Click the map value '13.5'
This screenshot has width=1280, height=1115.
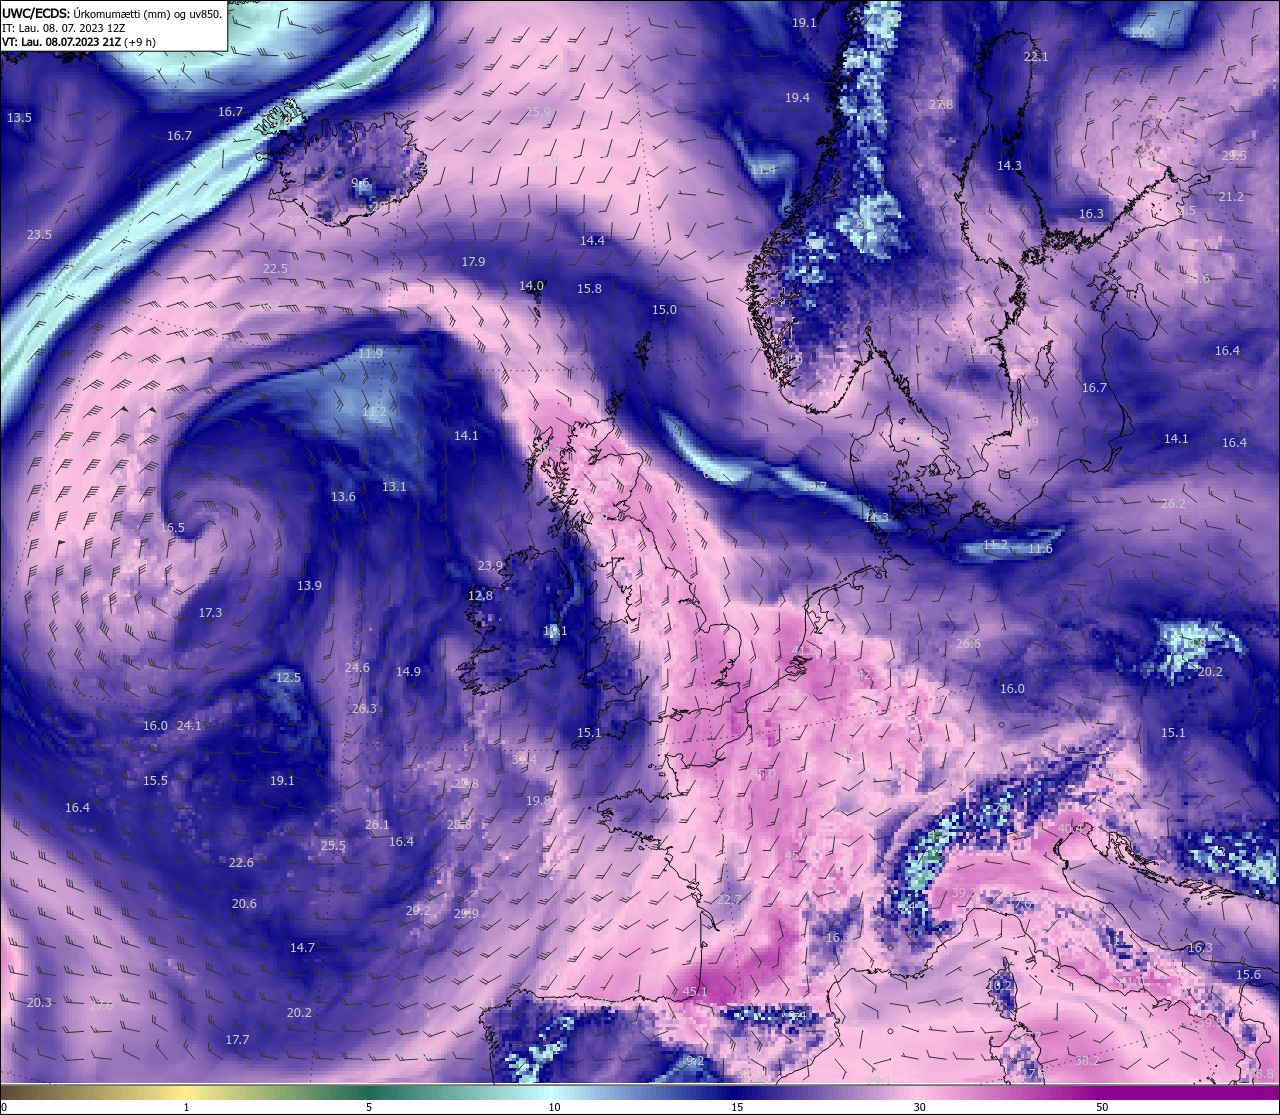point(19,117)
